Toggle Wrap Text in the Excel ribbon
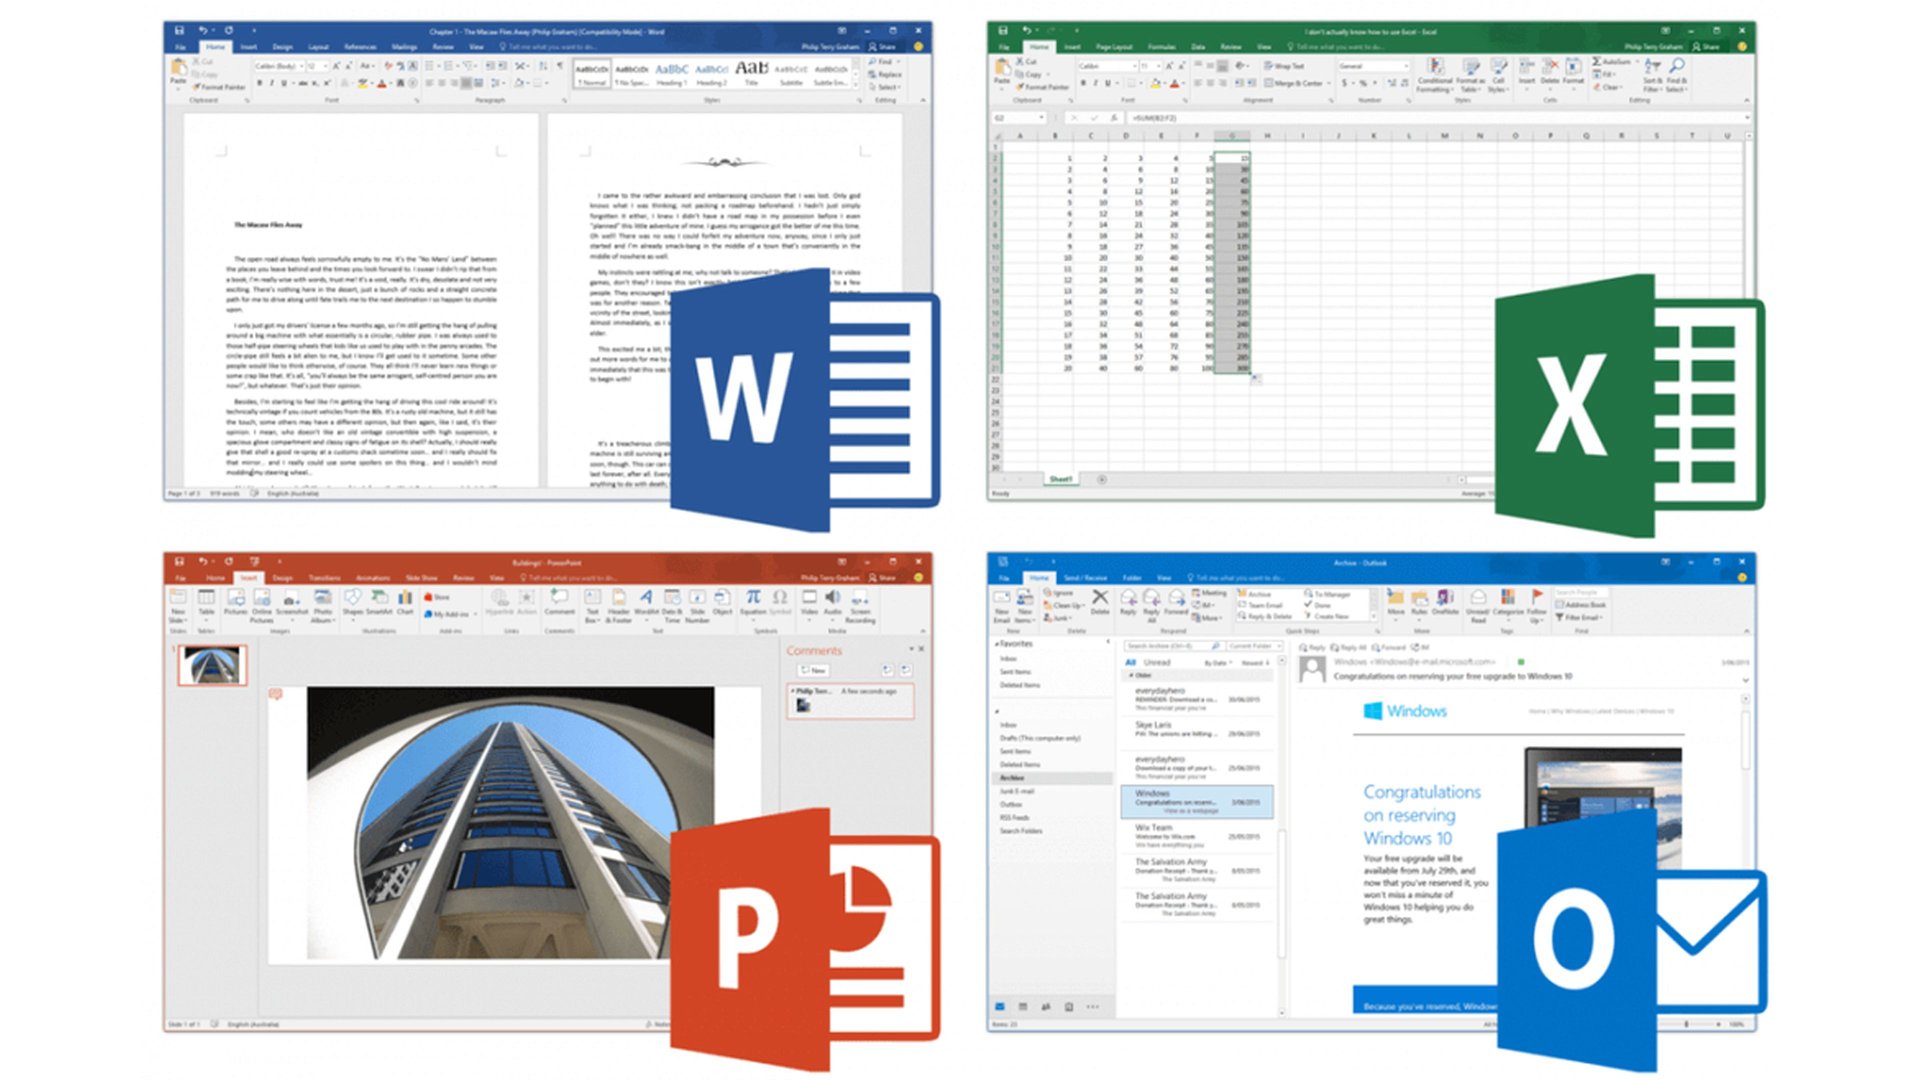Viewport: 1920px width, 1080px height. tap(1284, 66)
